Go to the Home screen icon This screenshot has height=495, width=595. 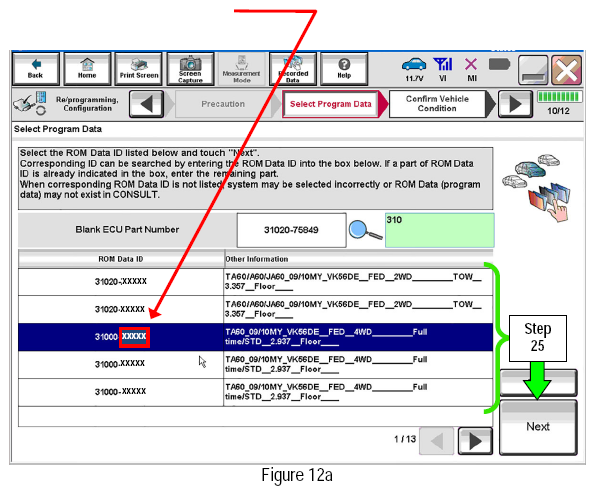coord(87,69)
